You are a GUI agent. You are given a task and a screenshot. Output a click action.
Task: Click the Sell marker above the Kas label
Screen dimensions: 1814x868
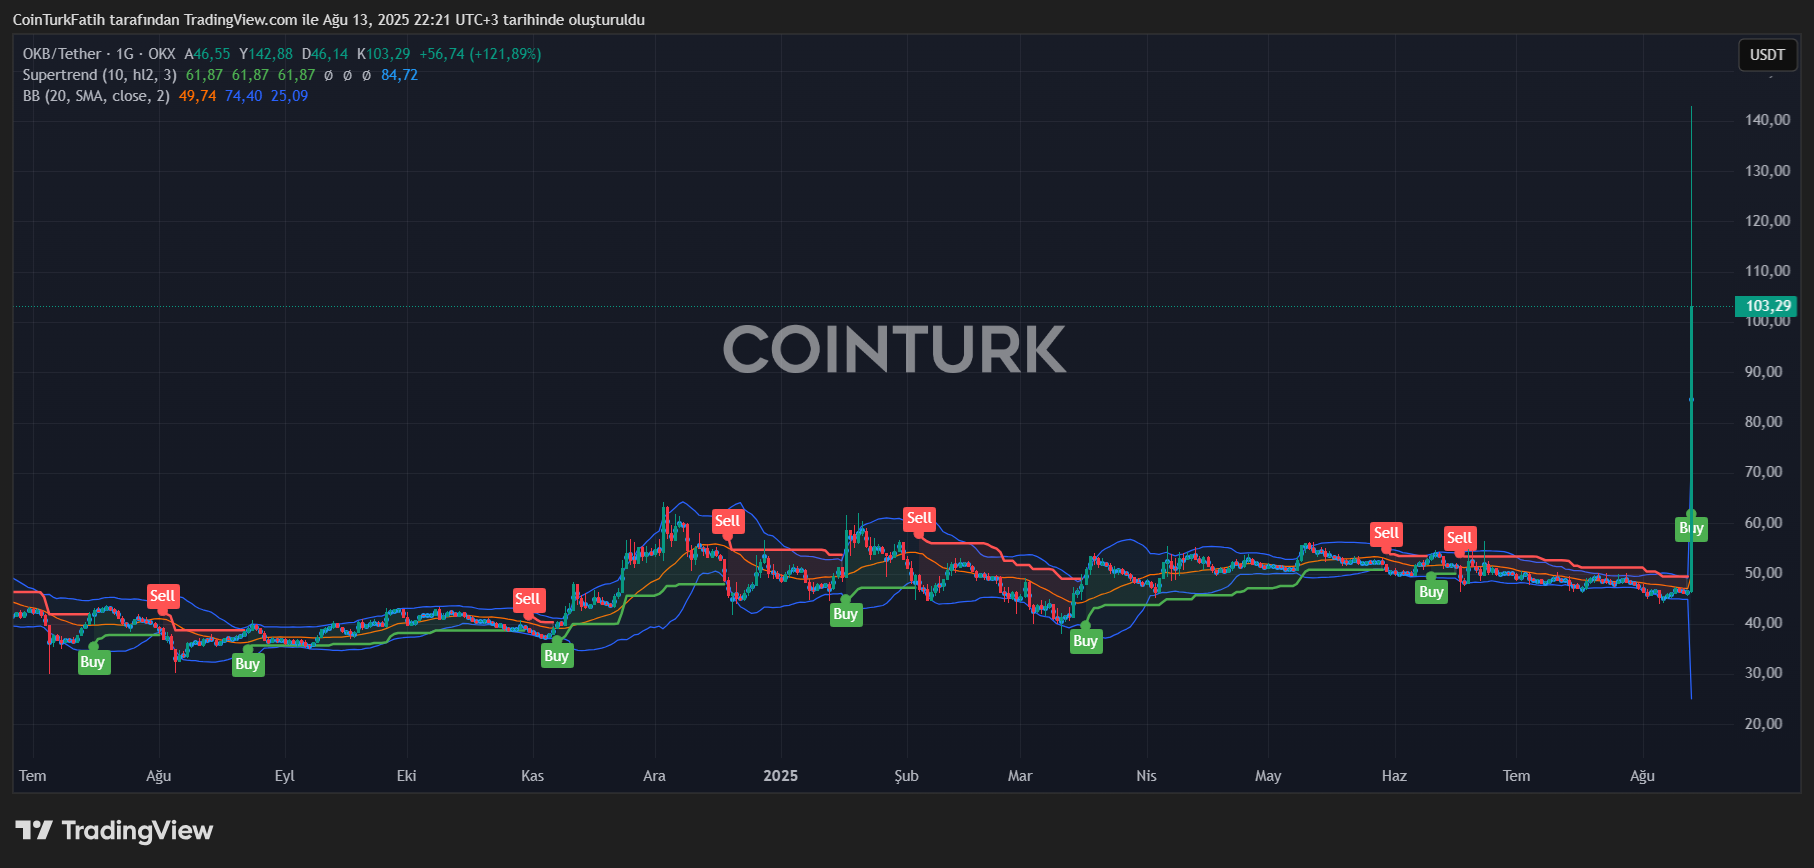527,599
